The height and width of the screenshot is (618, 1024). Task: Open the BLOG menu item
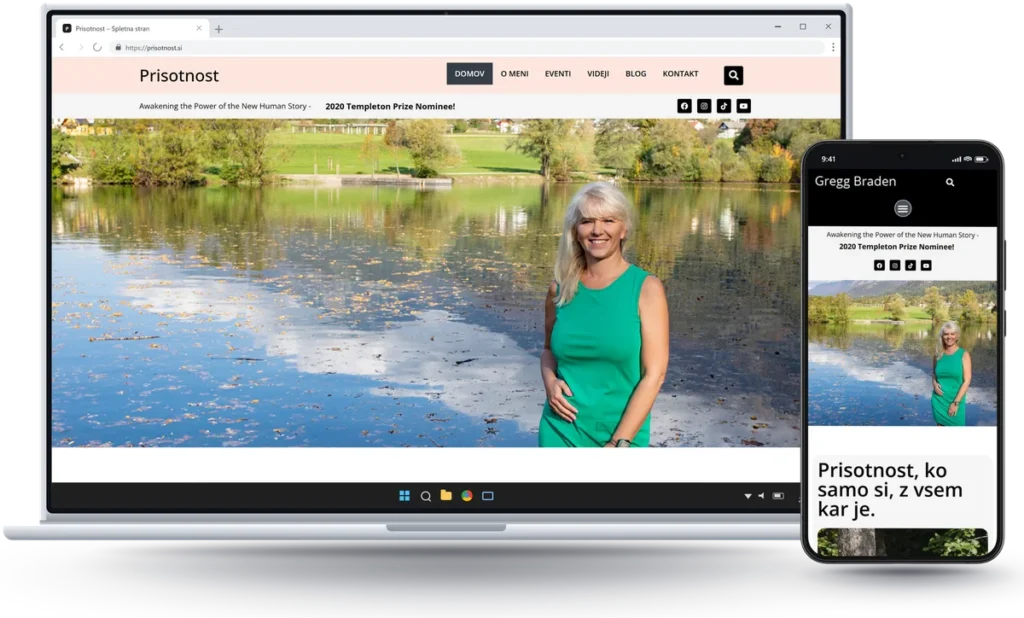(635, 74)
